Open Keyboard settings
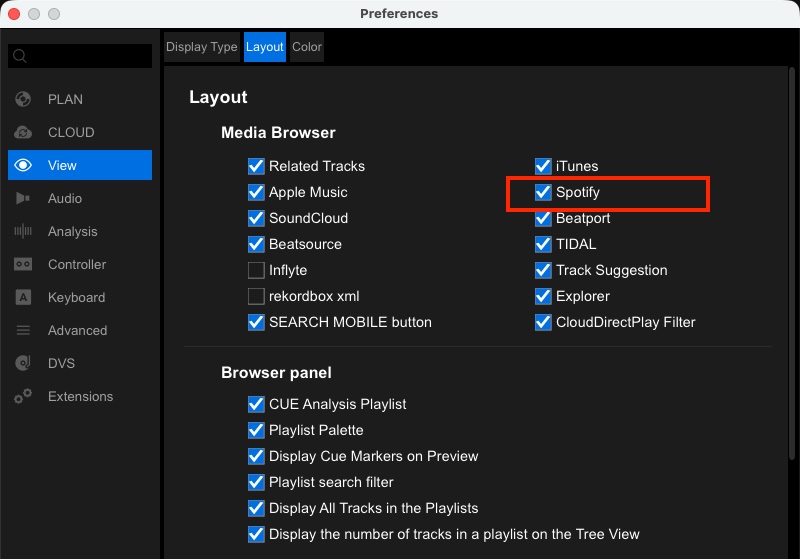800x559 pixels. tap(77, 297)
